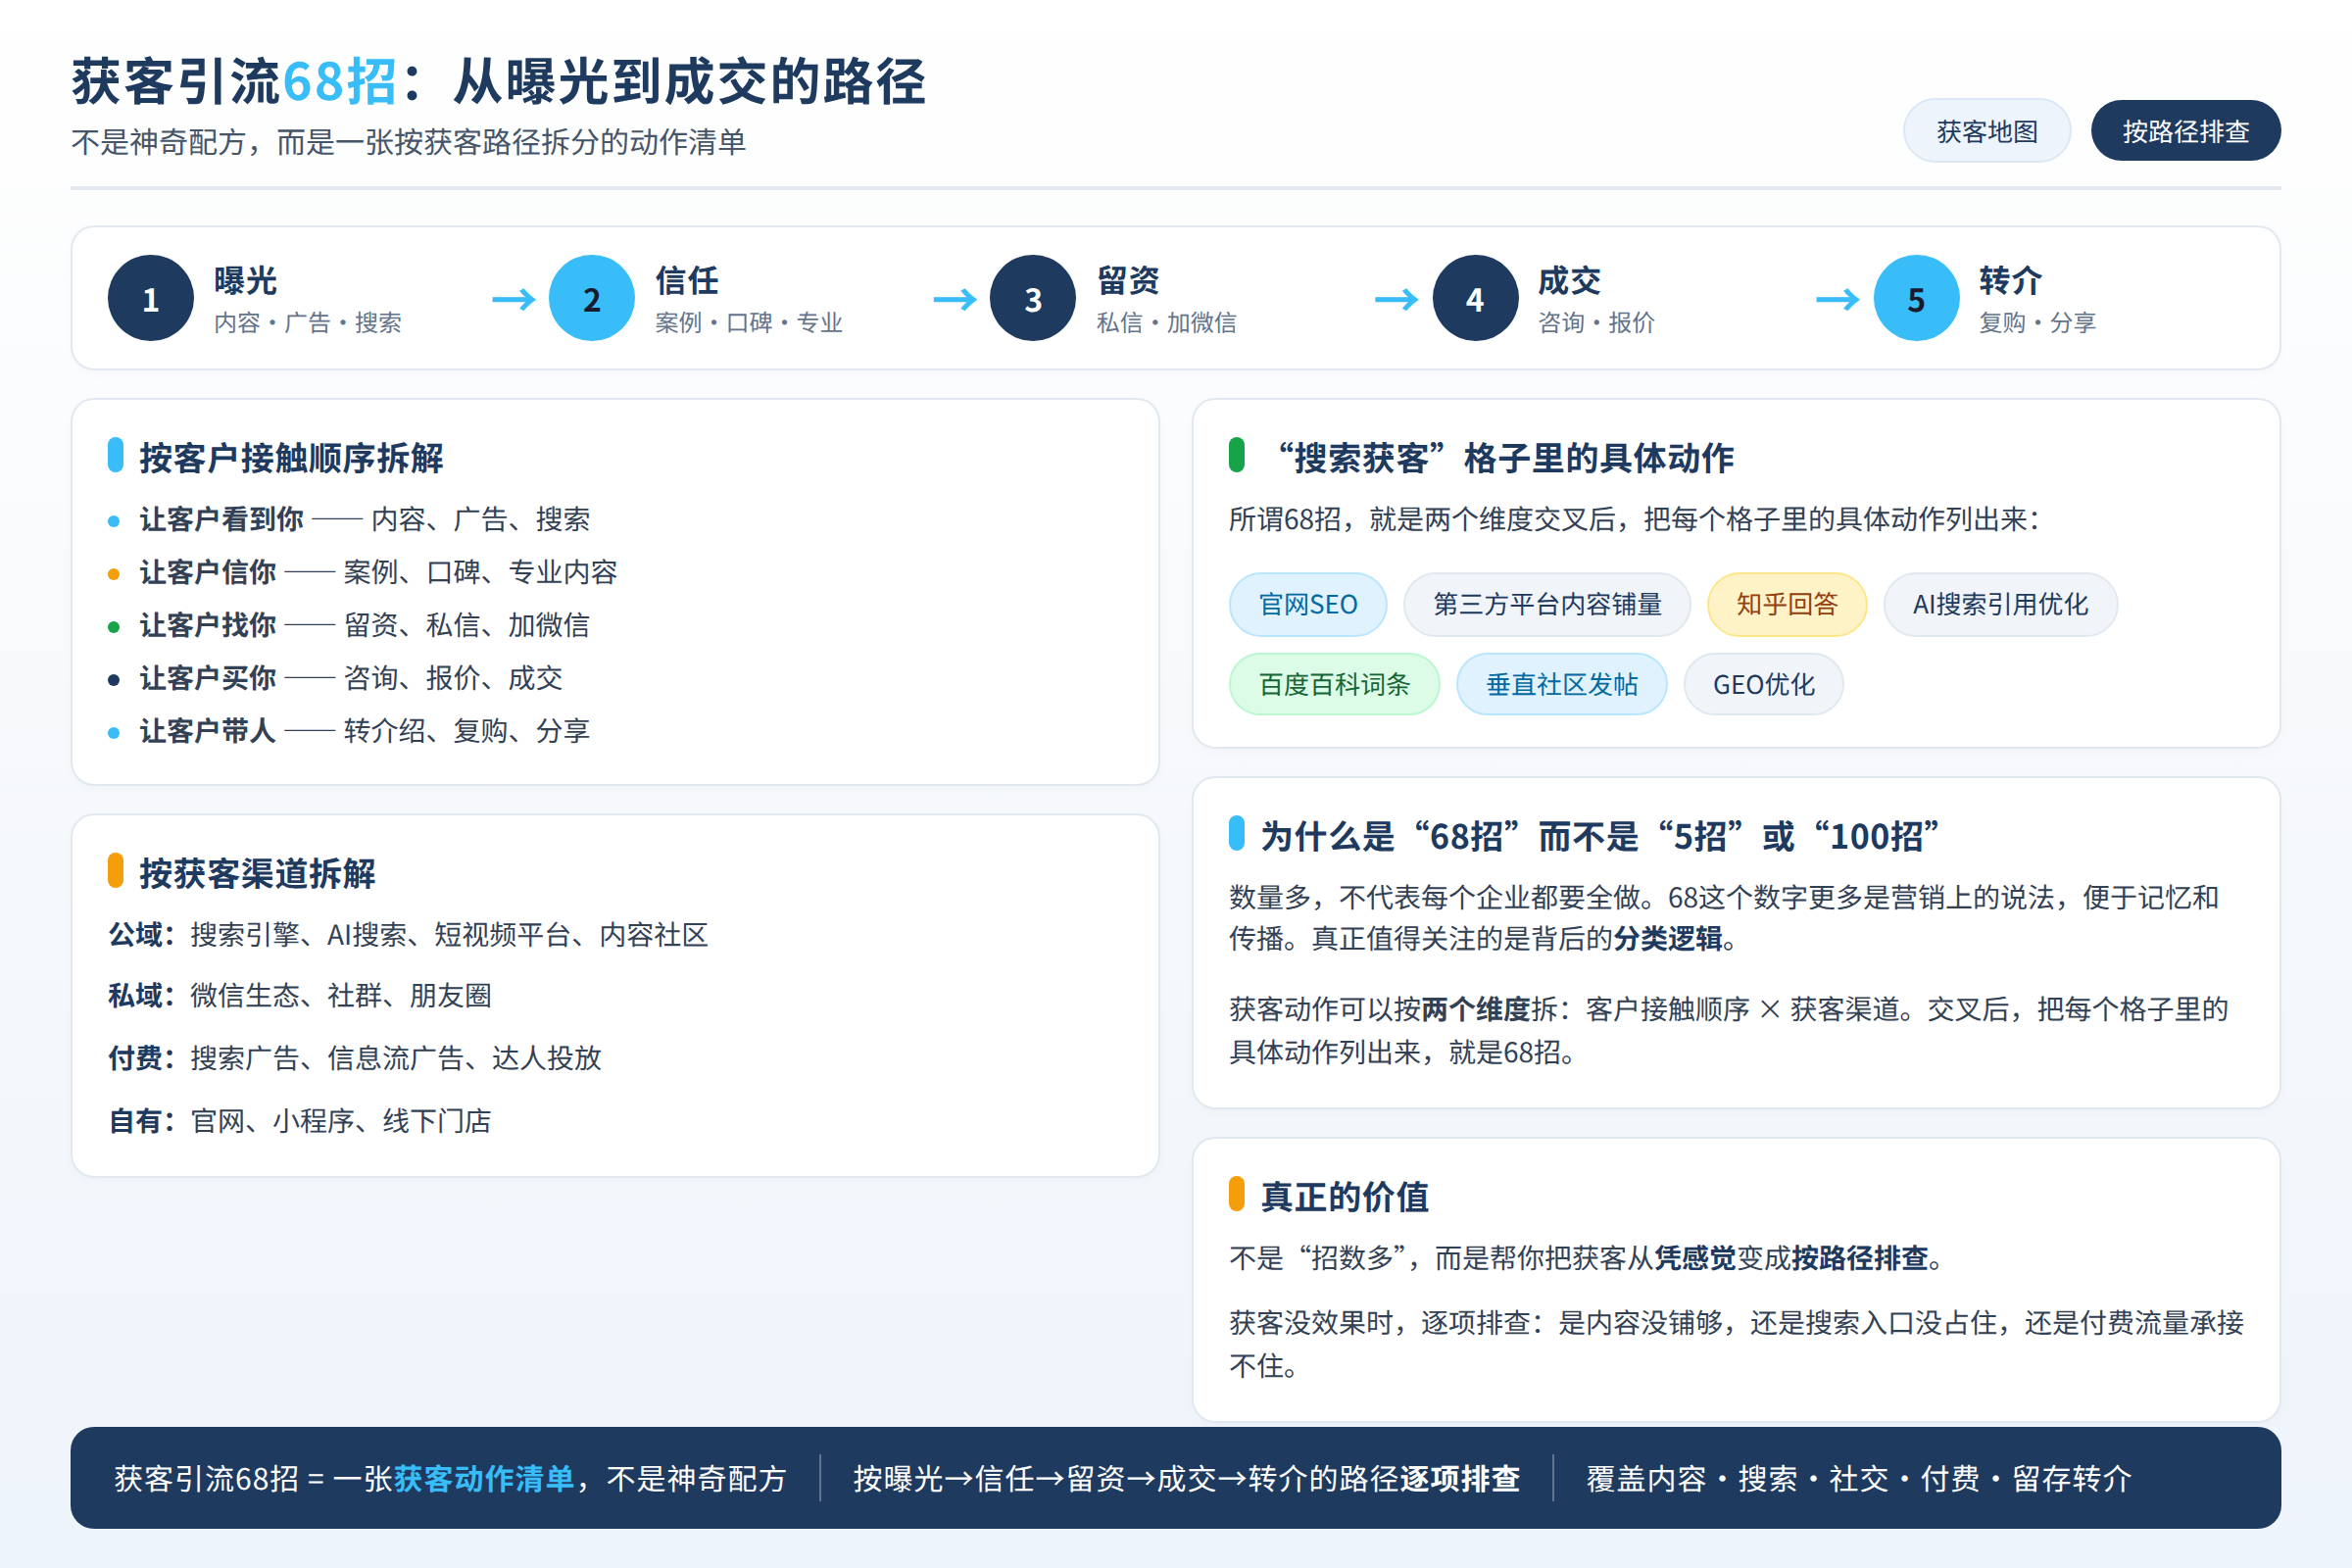Click the 私域 channel row
Screen dimensions: 2352x1568
click(300, 996)
